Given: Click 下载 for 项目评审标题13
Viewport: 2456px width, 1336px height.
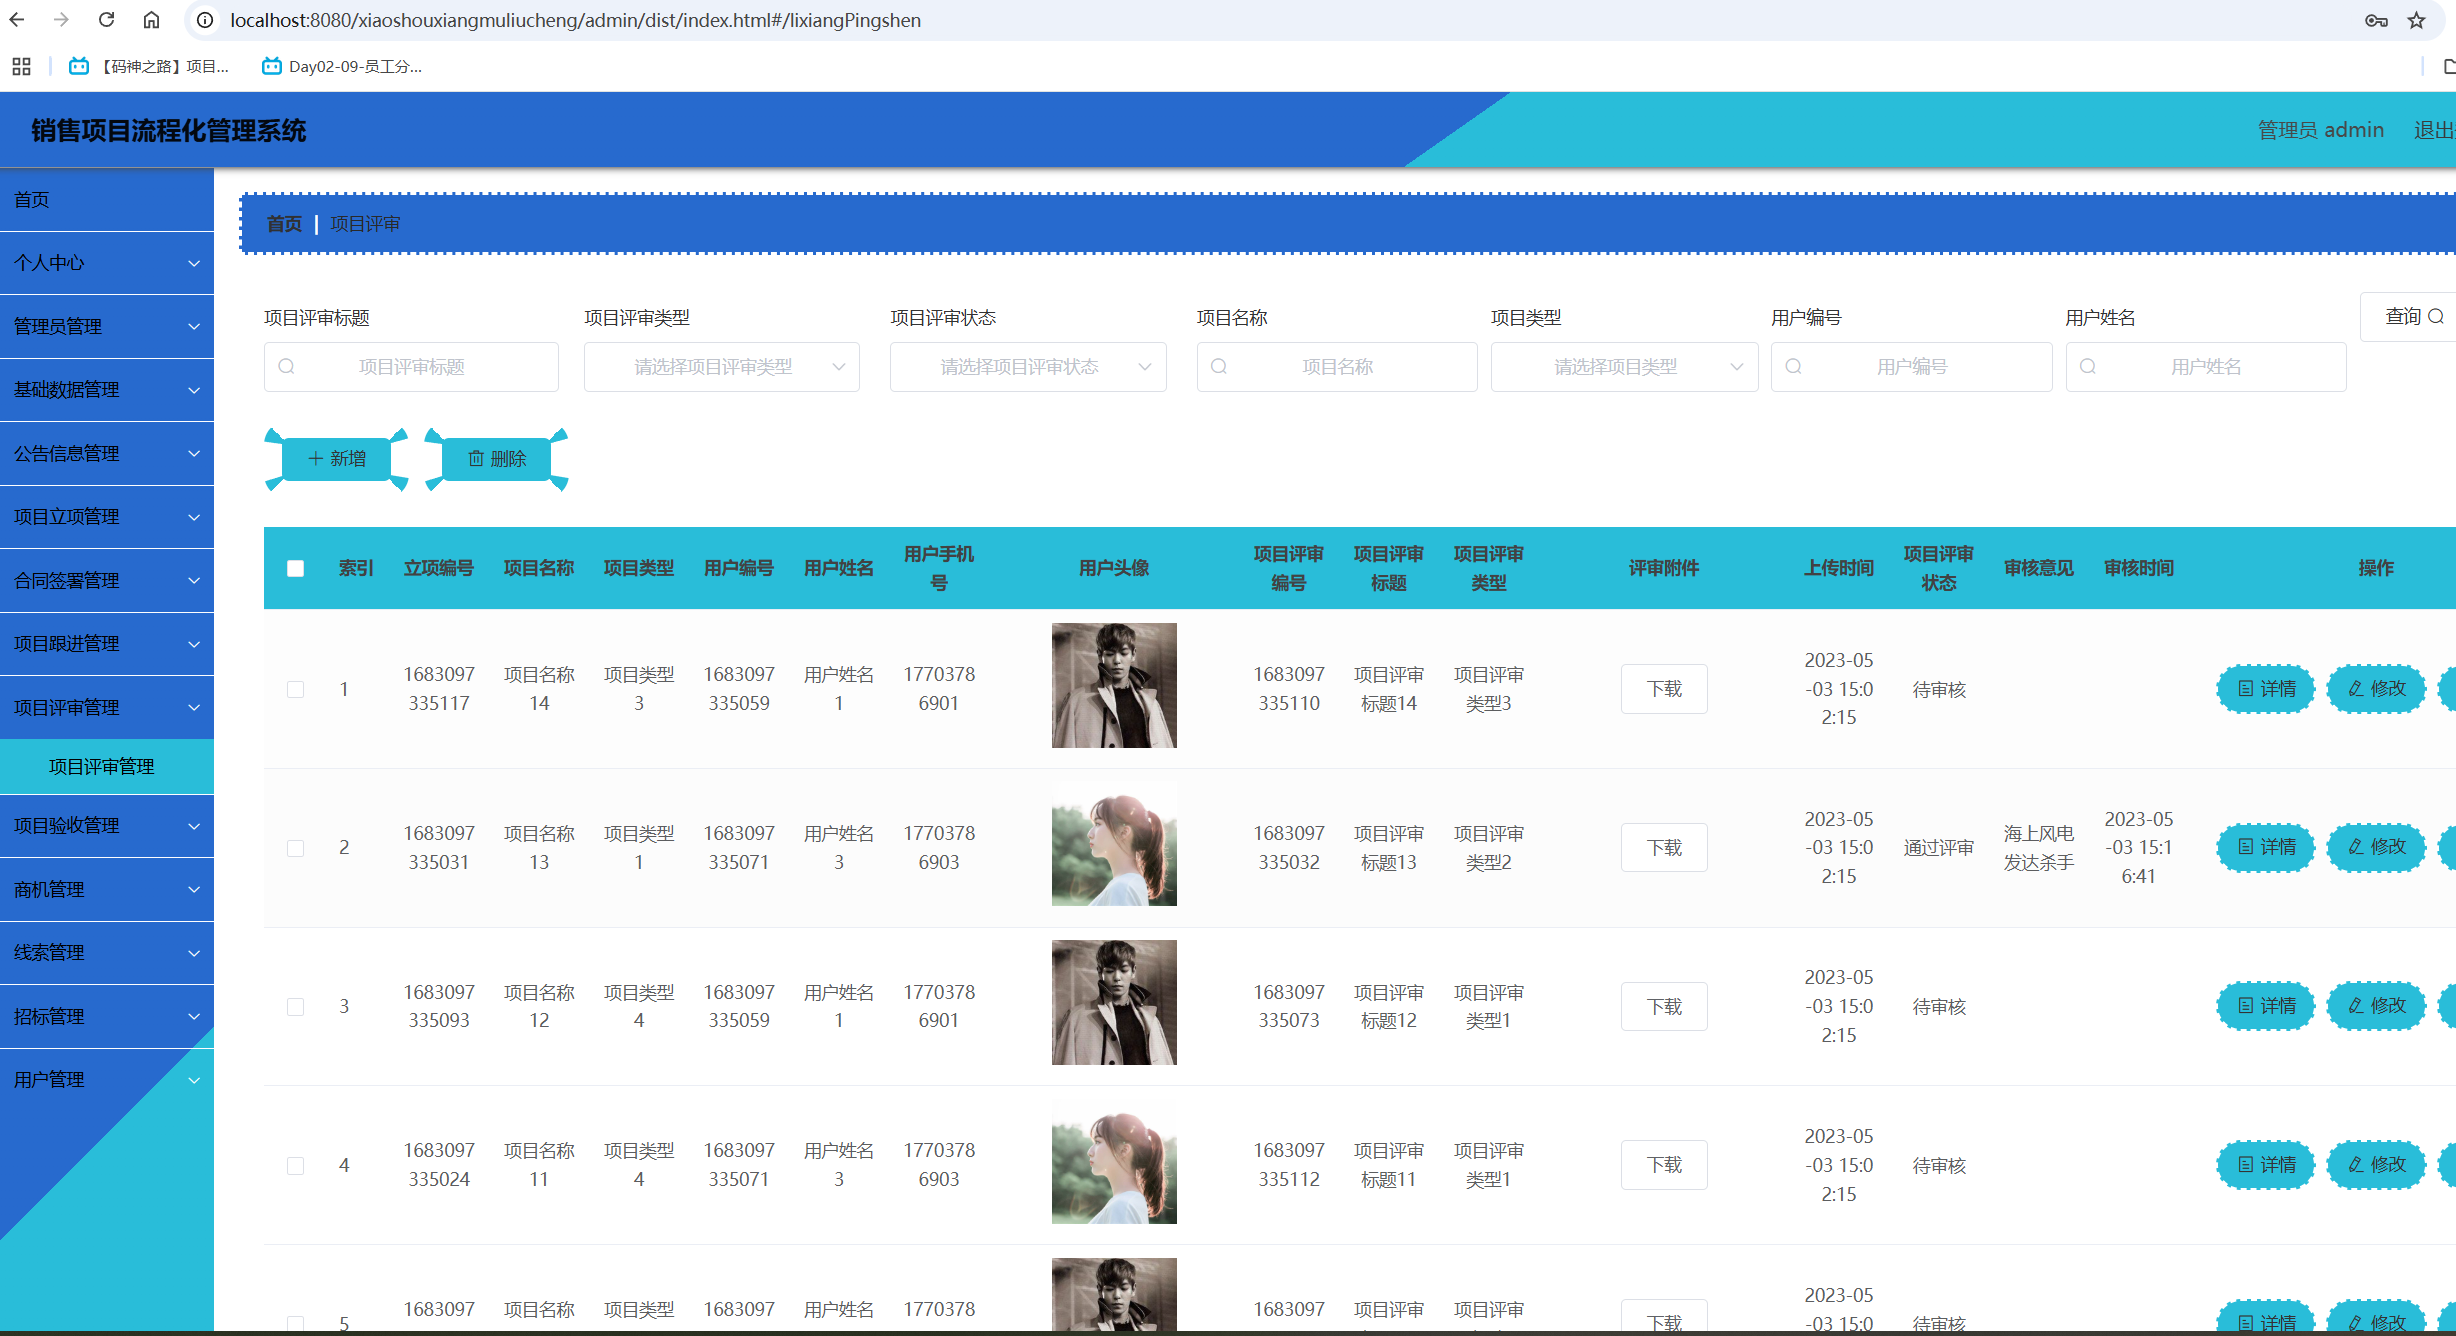Looking at the screenshot, I should point(1664,848).
